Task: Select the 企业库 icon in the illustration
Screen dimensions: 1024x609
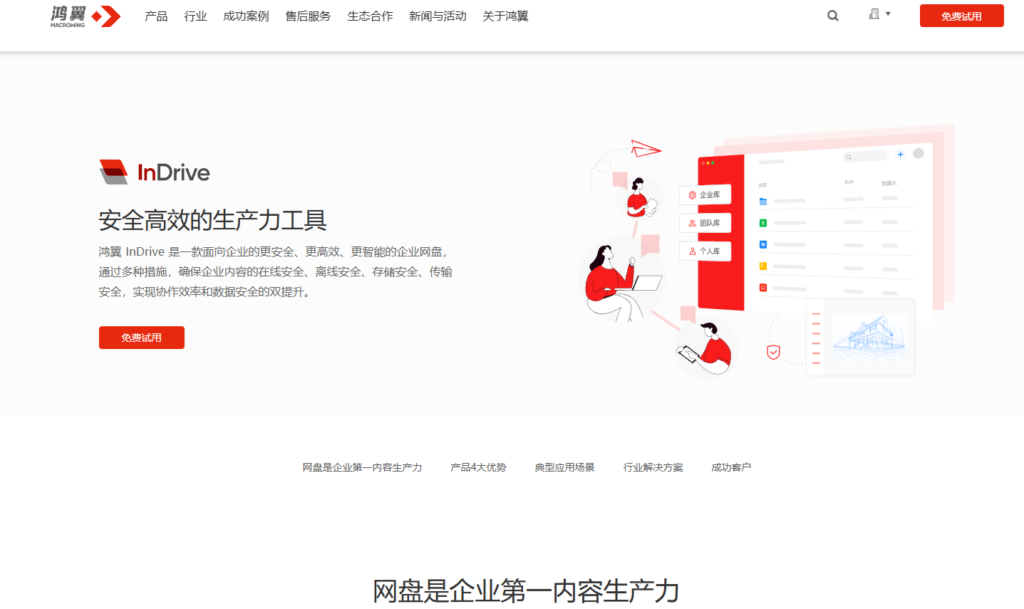Action: click(x=693, y=195)
